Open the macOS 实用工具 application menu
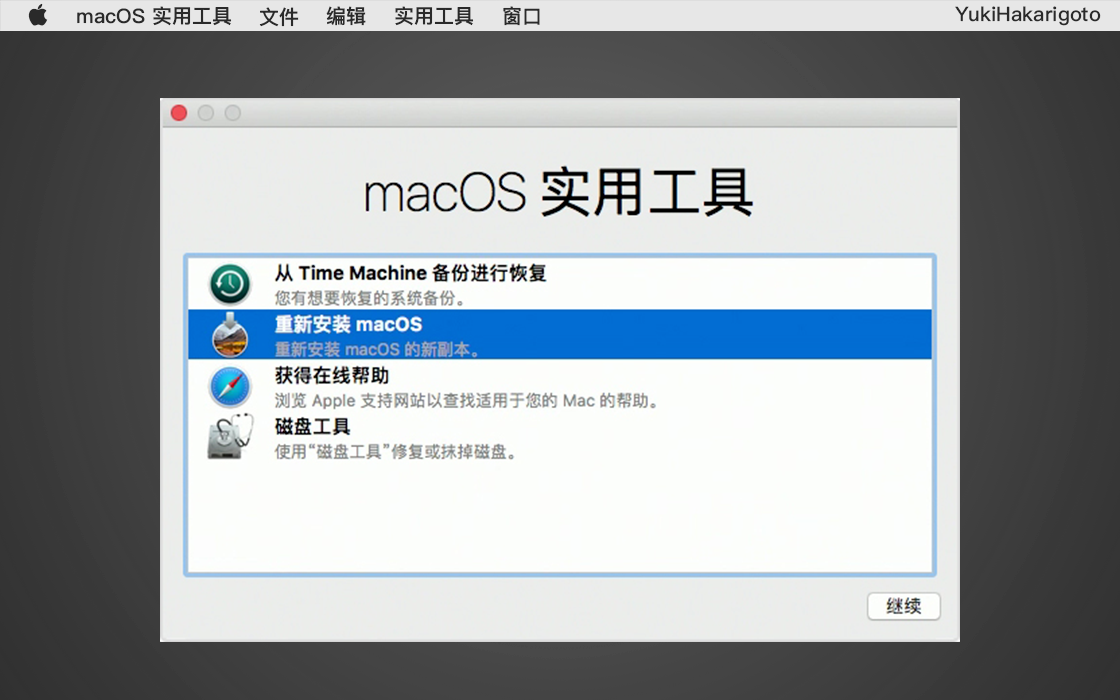Viewport: 1120px width, 700px height. [154, 16]
